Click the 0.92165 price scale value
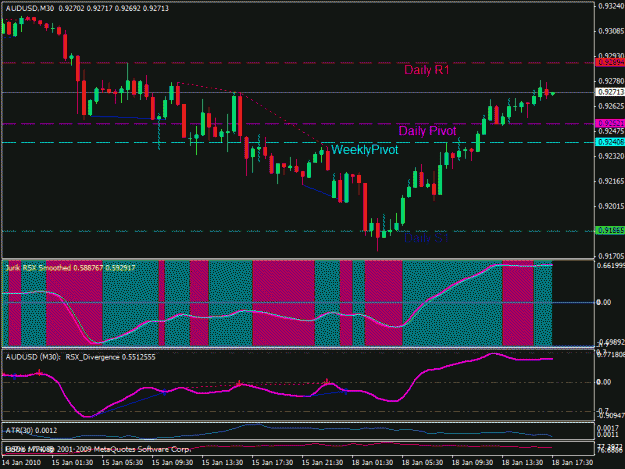The width and height of the screenshot is (625, 469). 611,181
